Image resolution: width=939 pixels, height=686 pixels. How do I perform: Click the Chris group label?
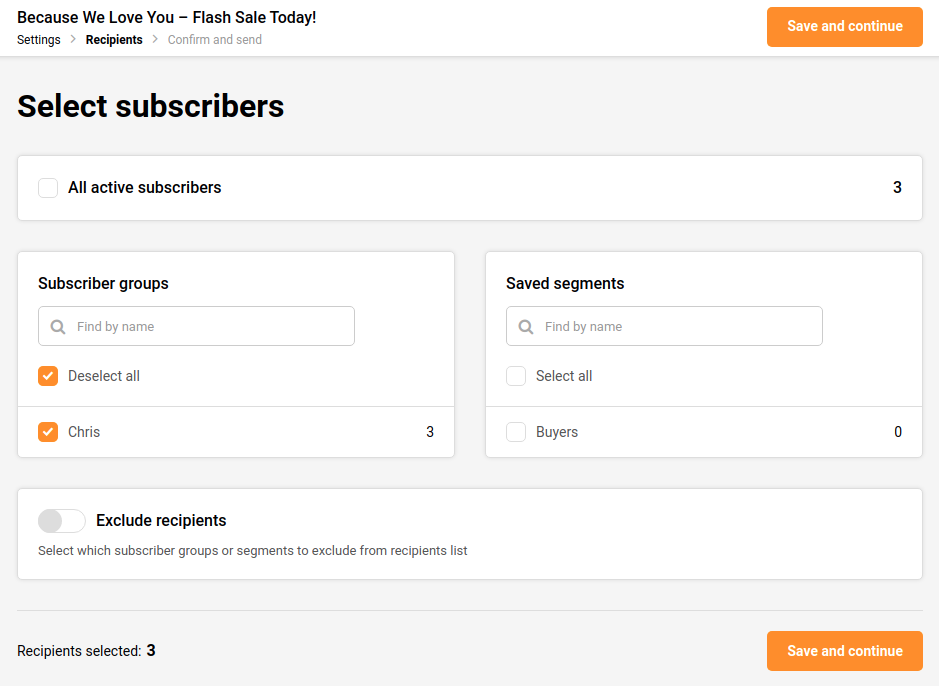click(84, 432)
